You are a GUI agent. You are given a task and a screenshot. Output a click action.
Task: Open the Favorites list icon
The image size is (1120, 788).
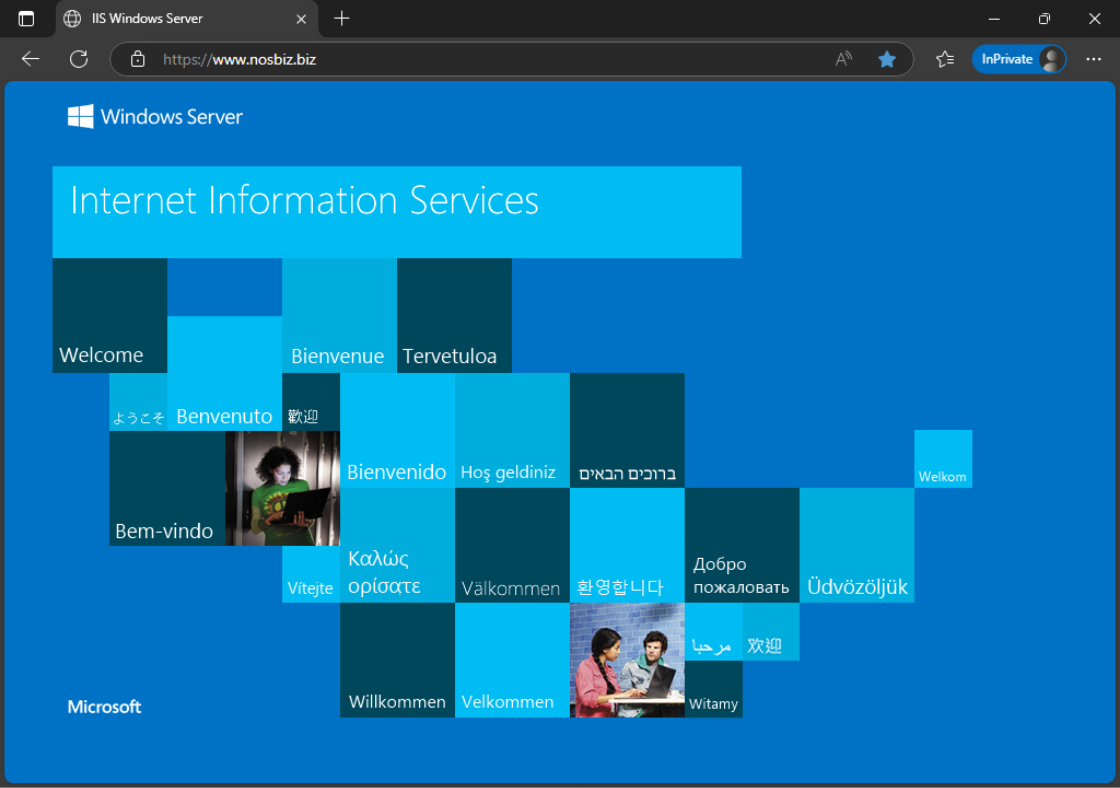click(x=944, y=59)
